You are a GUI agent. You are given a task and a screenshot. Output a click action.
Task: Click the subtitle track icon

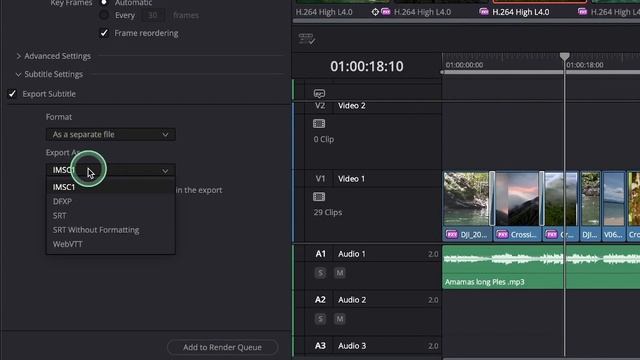tap(319, 93)
